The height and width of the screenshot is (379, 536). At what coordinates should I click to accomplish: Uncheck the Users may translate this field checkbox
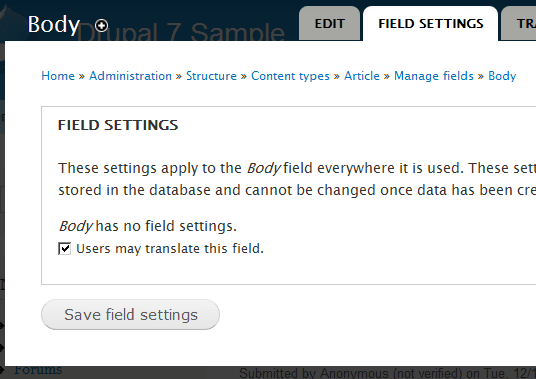64,248
